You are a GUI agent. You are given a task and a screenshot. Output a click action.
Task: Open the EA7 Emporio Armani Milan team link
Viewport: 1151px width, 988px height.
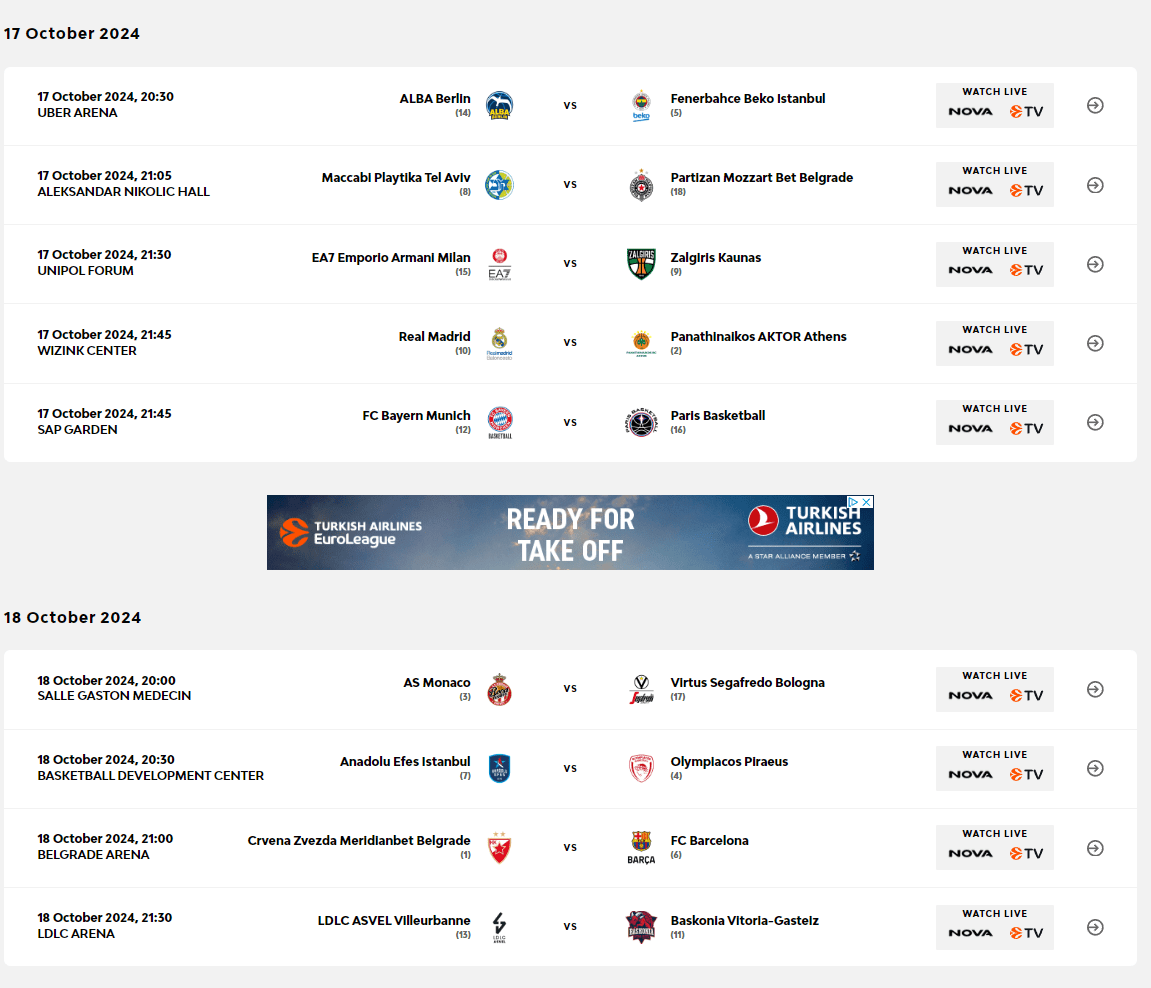[391, 258]
